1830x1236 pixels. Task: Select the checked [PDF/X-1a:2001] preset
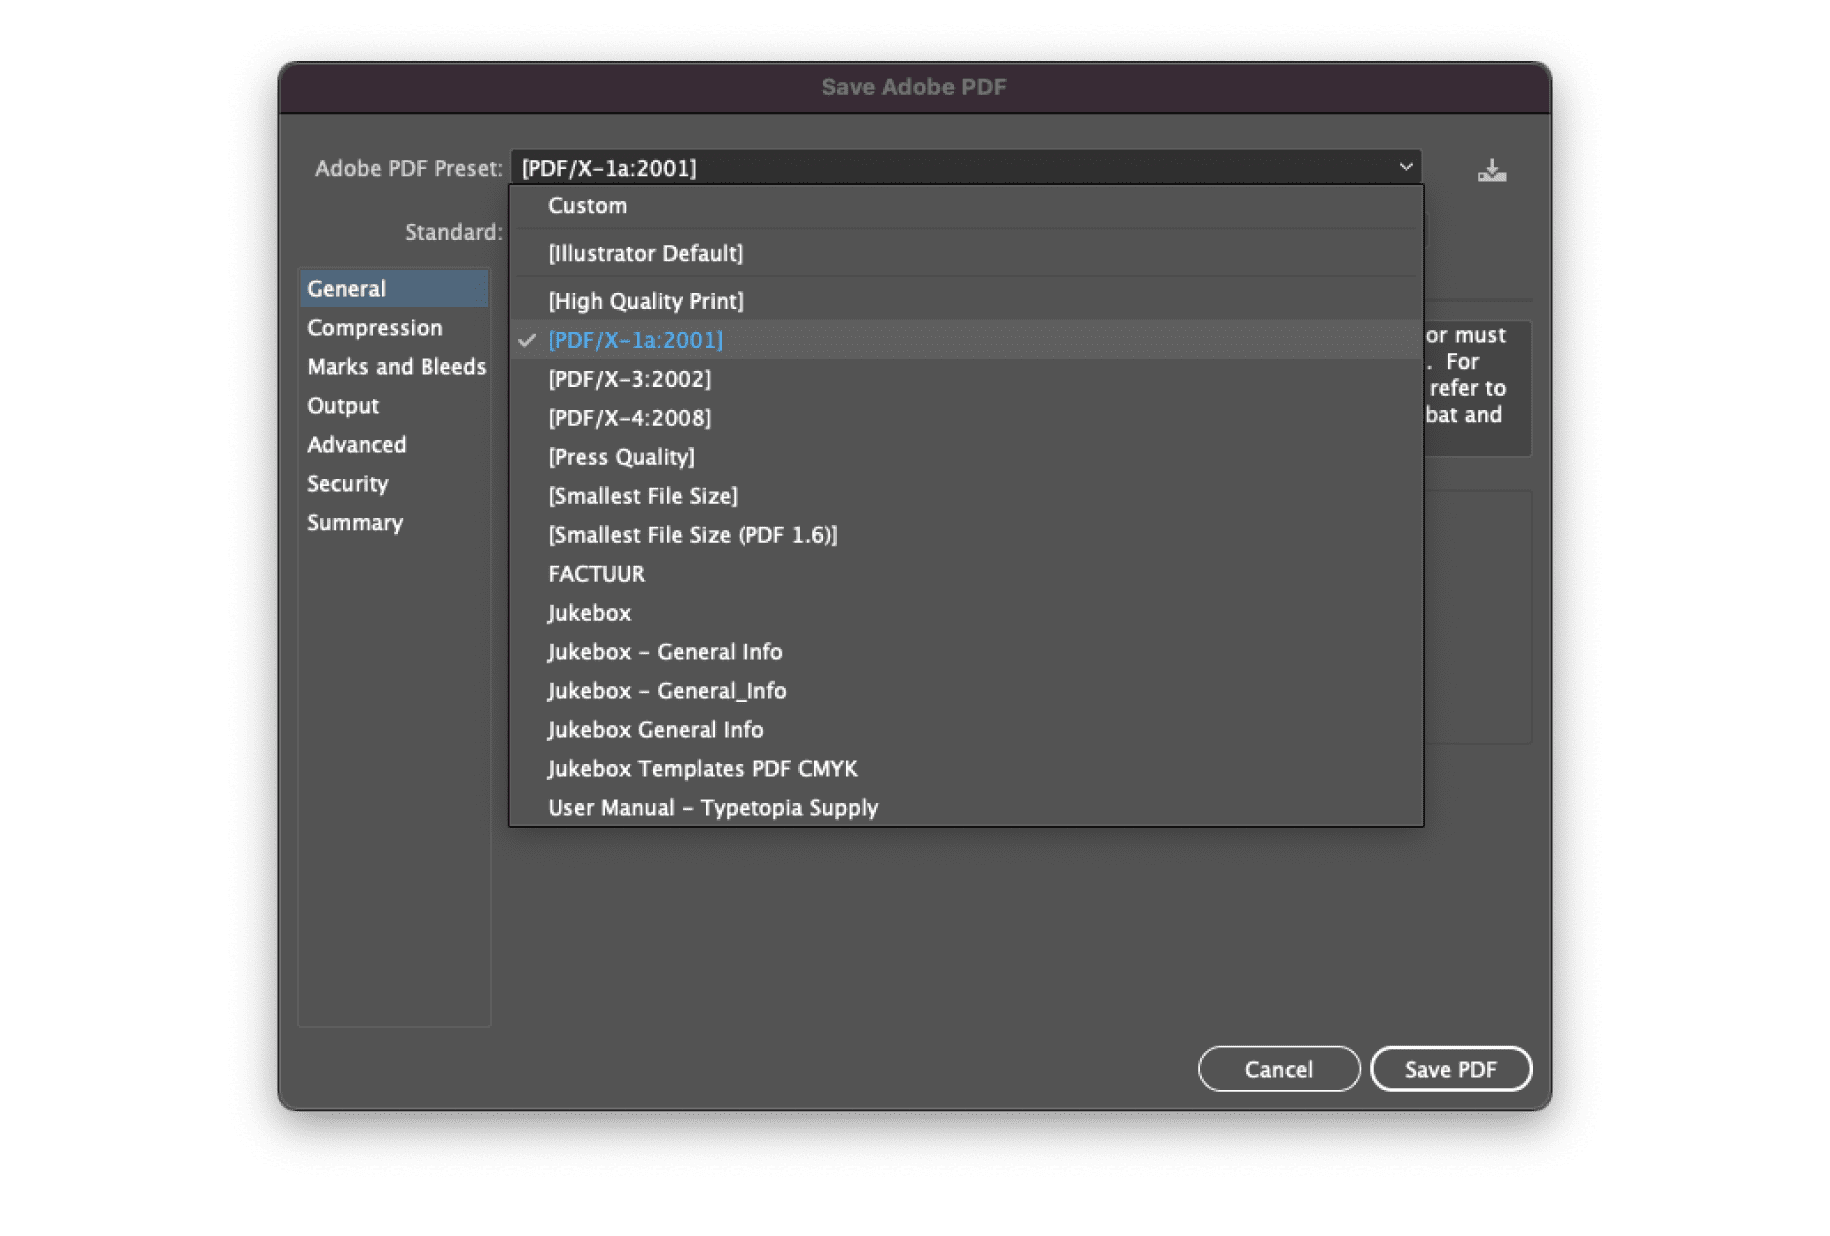[x=965, y=340]
